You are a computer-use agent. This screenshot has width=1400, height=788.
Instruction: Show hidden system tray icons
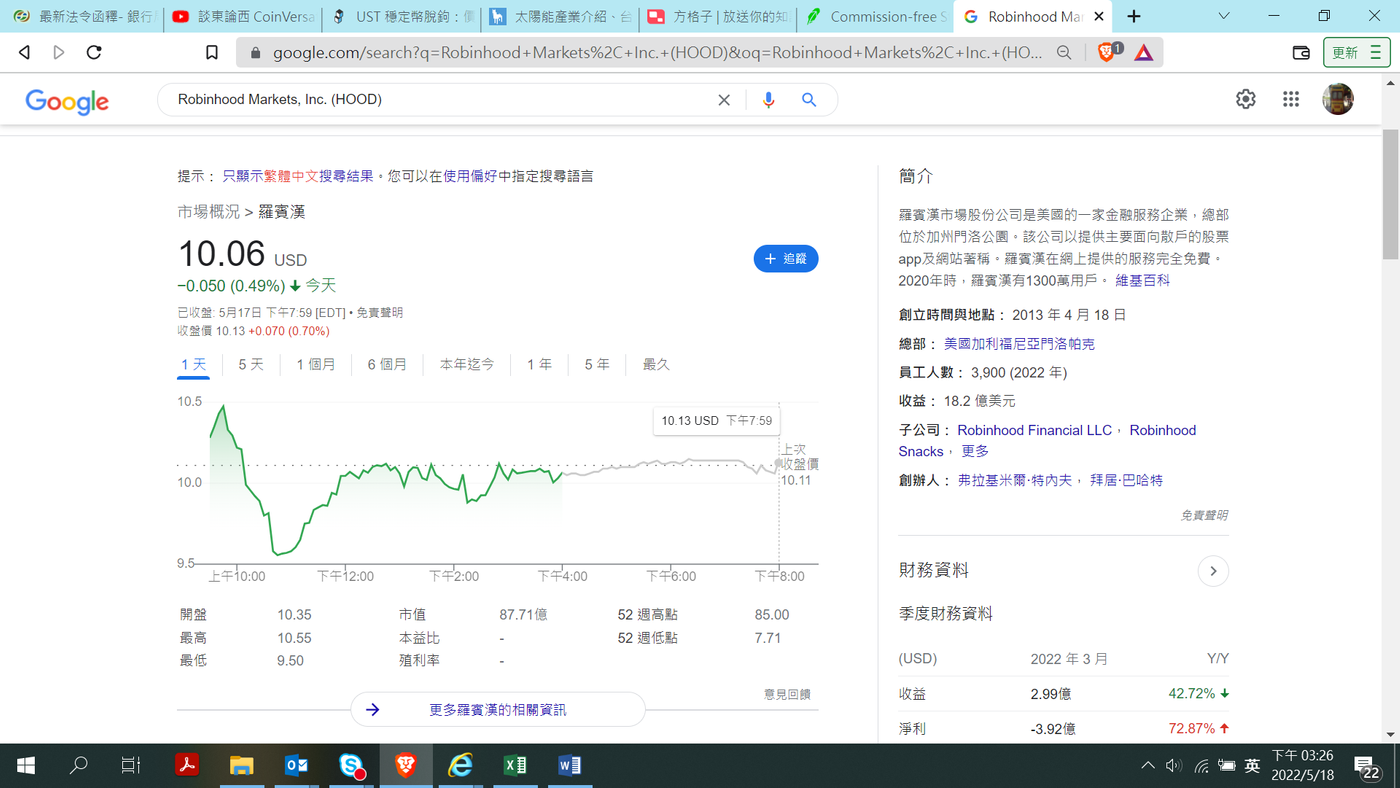[1147, 766]
